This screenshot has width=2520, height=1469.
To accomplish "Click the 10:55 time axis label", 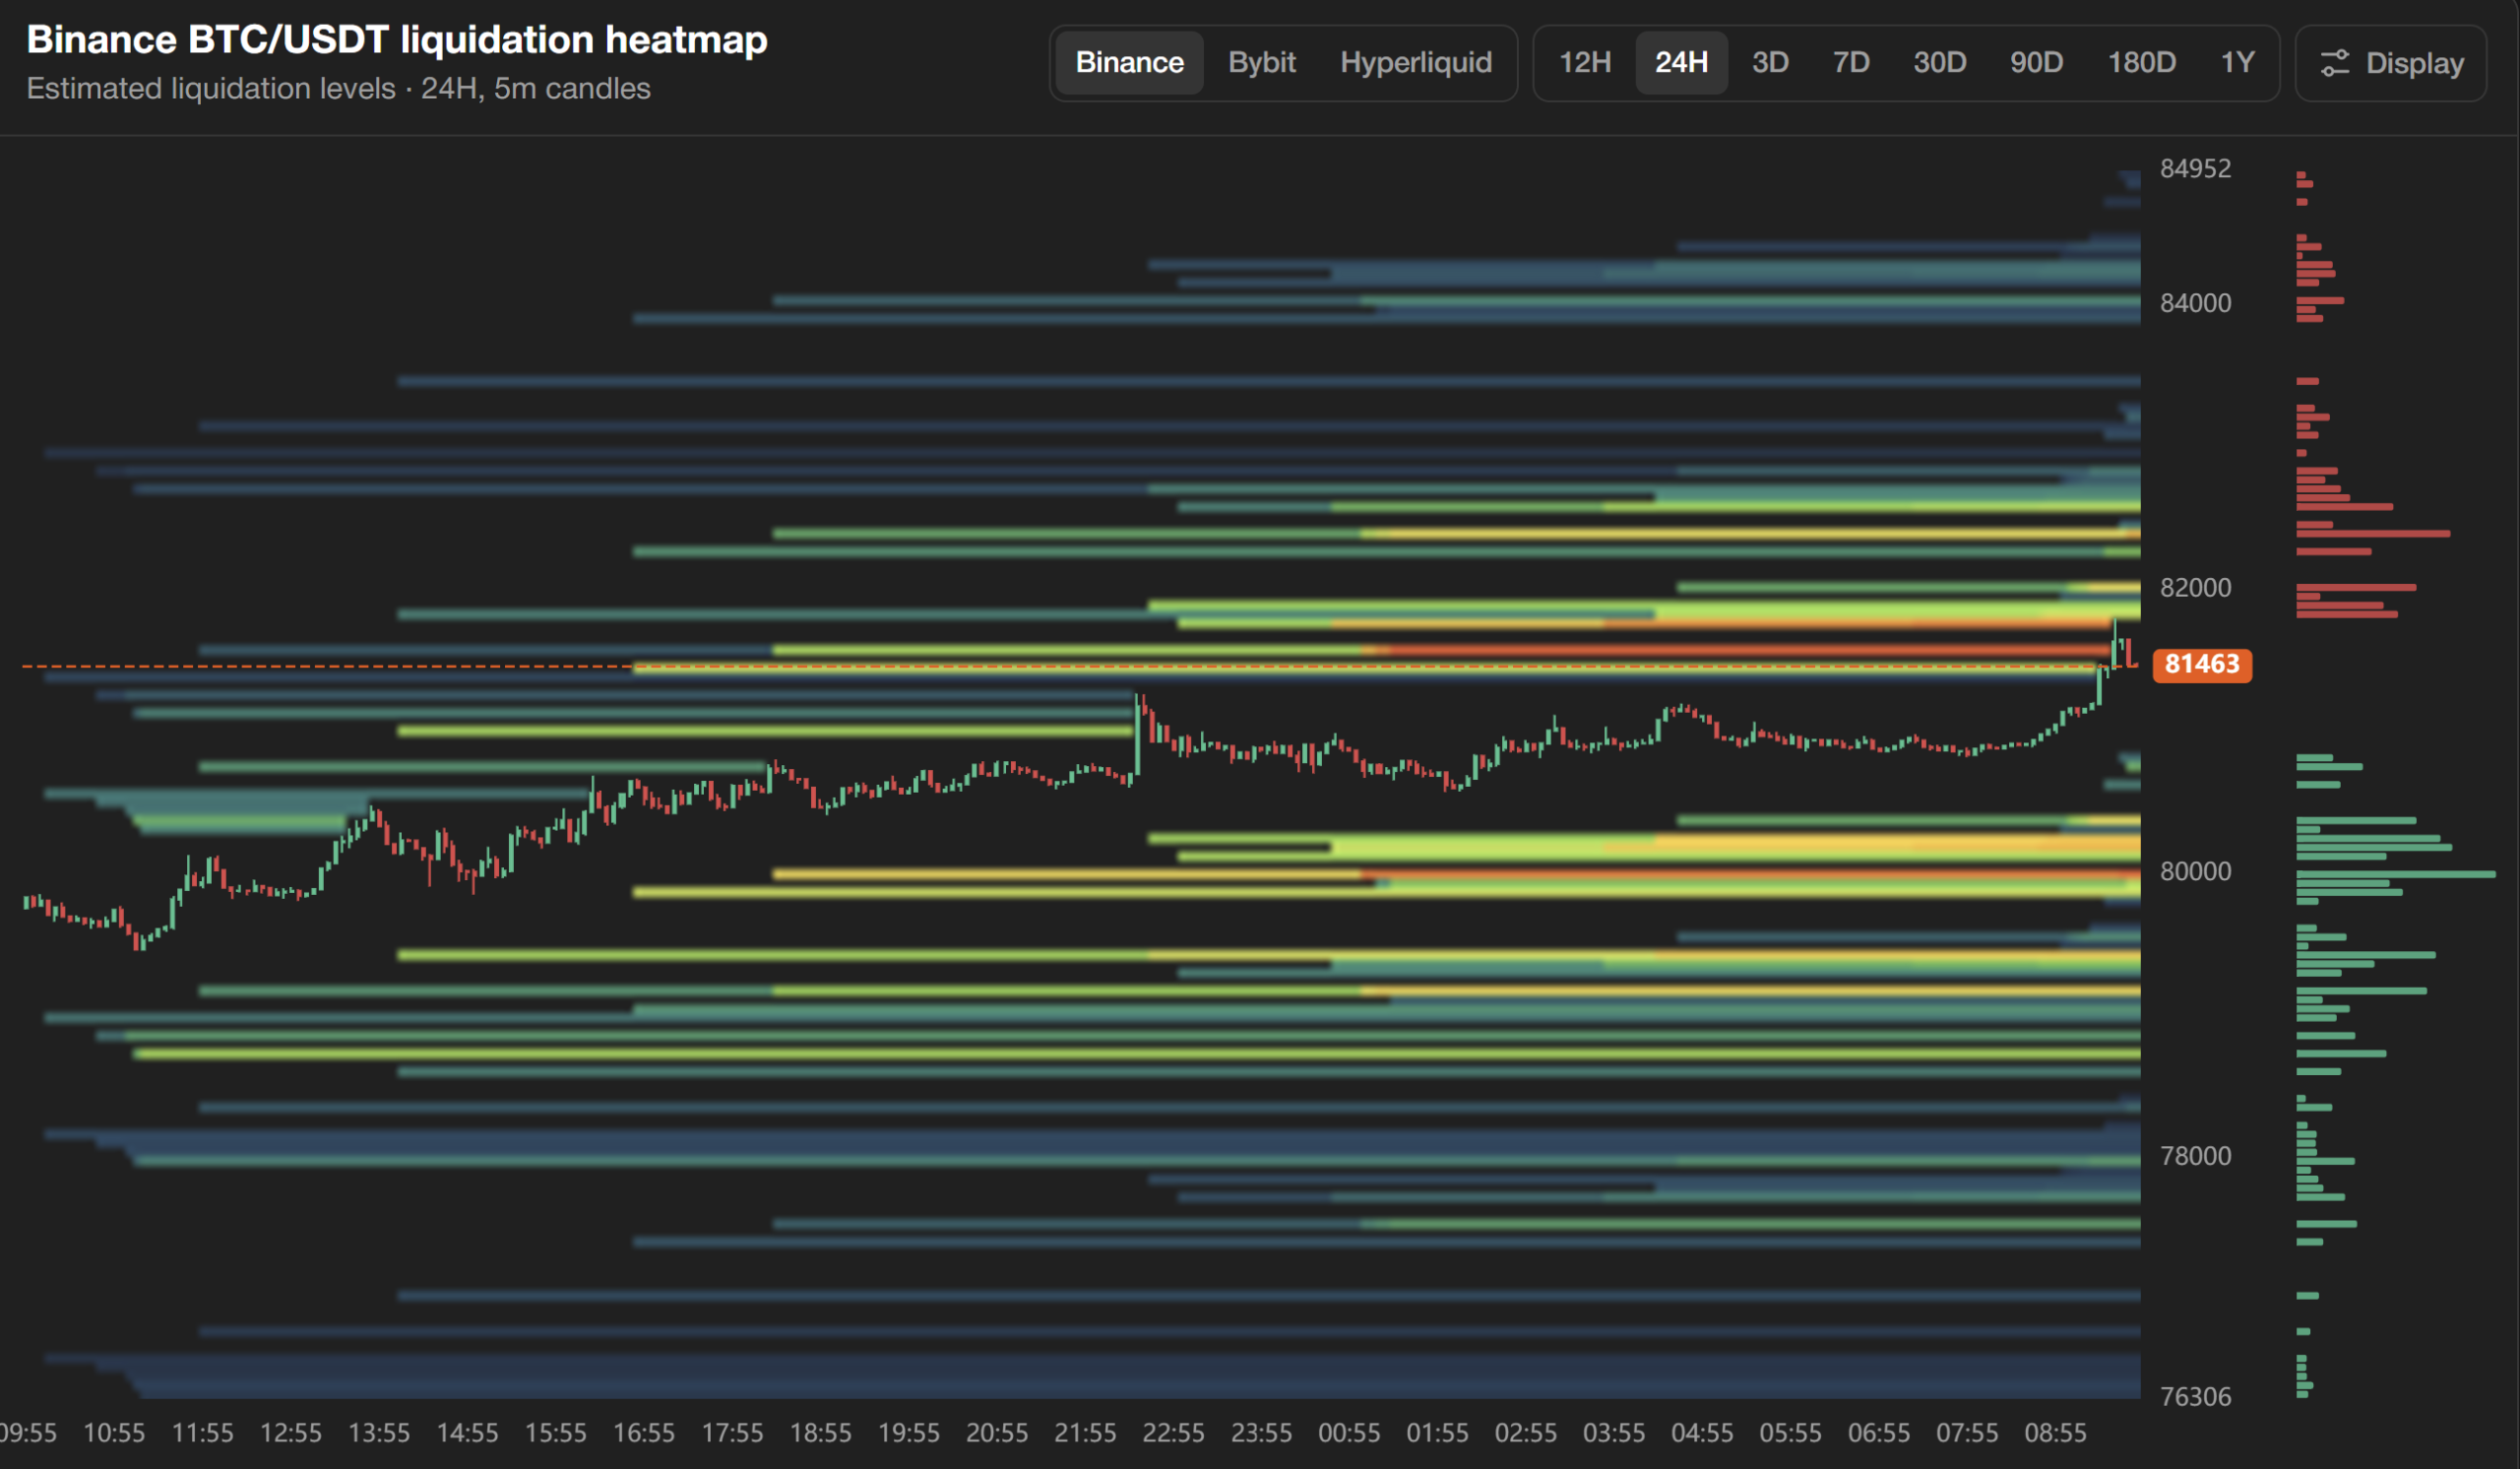I will point(114,1433).
